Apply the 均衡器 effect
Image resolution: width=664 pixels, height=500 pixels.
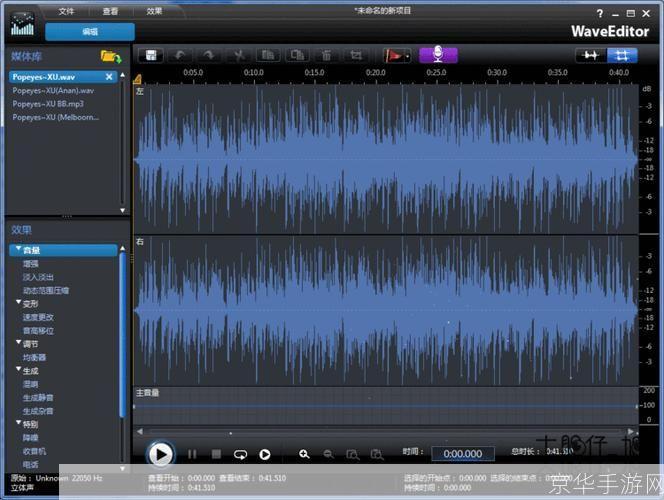coord(35,357)
